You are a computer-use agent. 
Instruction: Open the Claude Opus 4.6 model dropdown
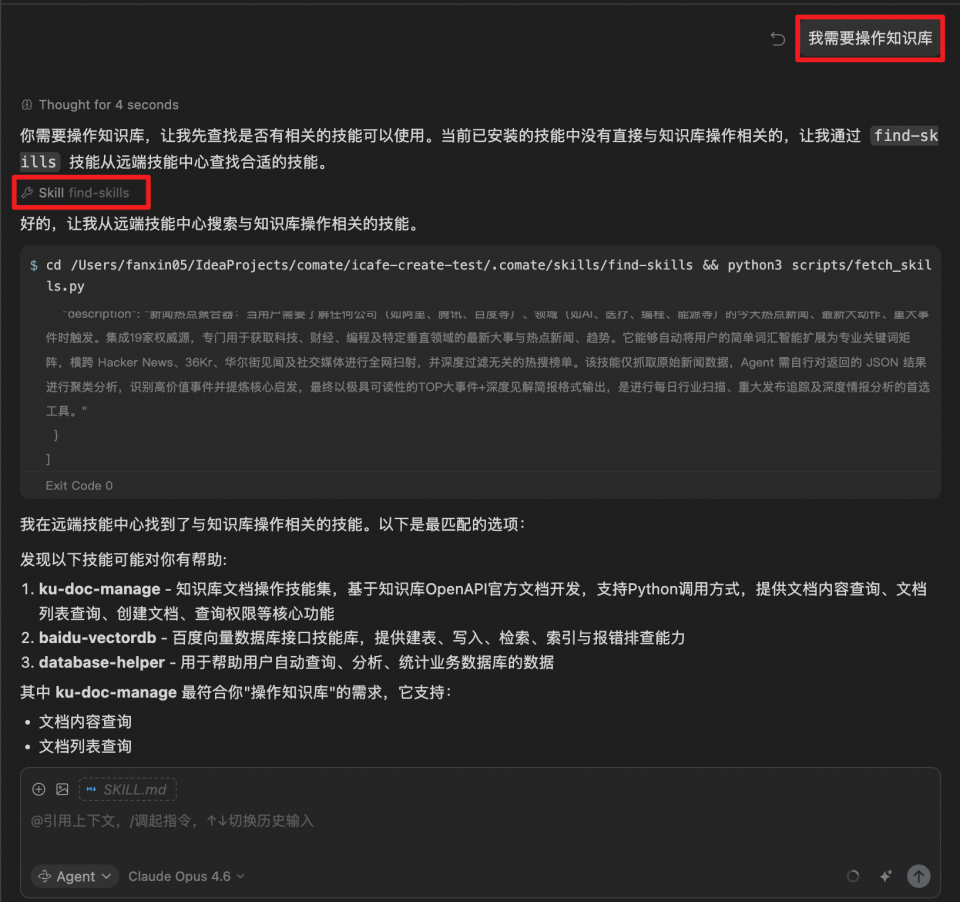click(x=186, y=876)
